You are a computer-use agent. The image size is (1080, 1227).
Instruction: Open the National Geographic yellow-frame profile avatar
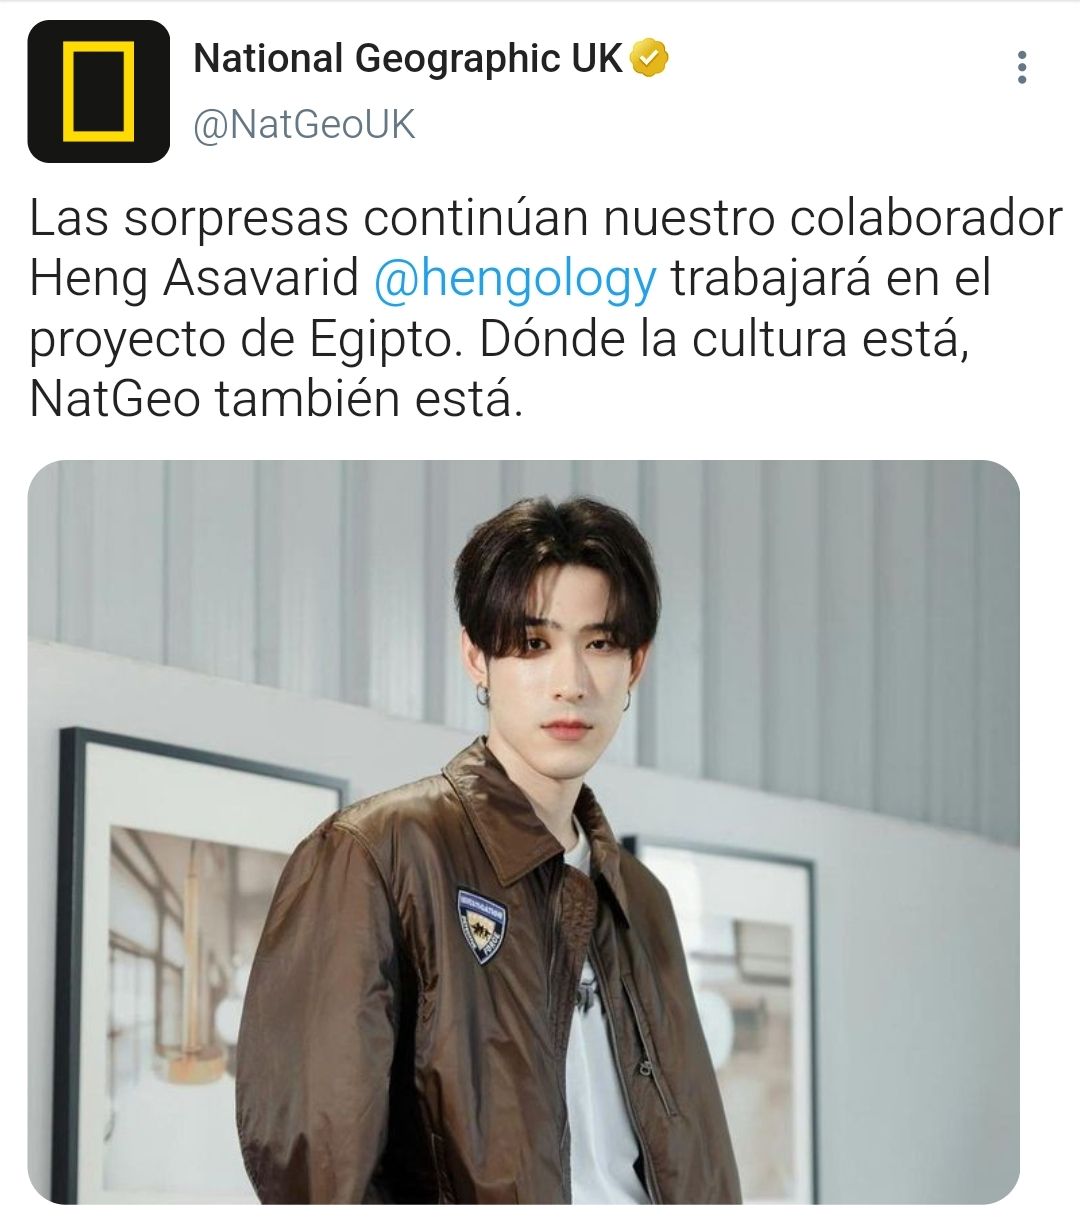point(98,91)
